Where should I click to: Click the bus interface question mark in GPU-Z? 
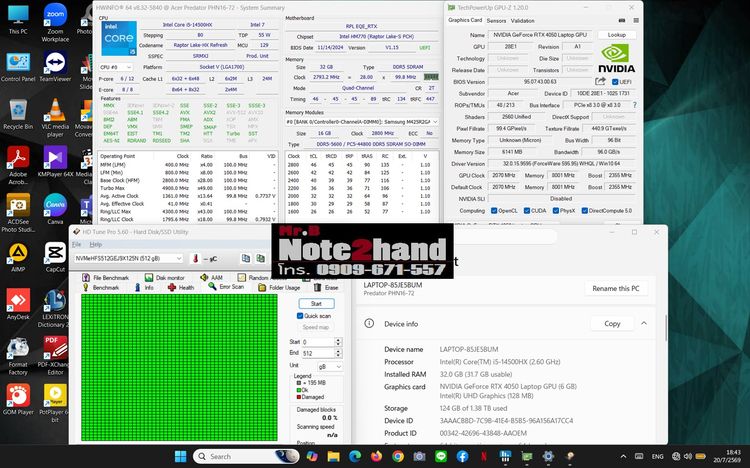(x=634, y=105)
